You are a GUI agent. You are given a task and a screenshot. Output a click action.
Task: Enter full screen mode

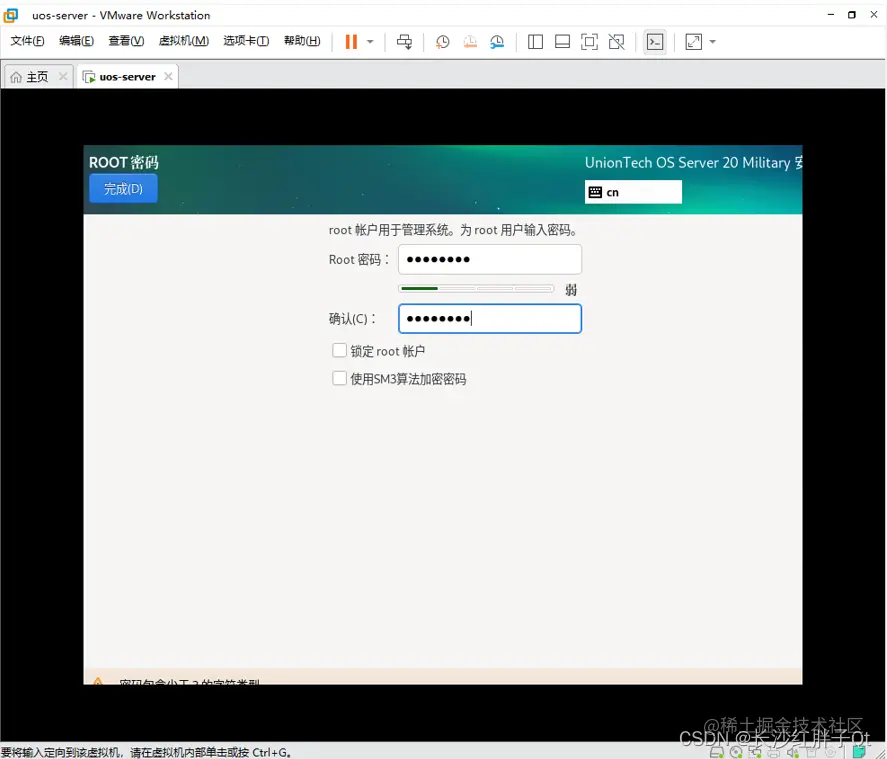point(589,41)
